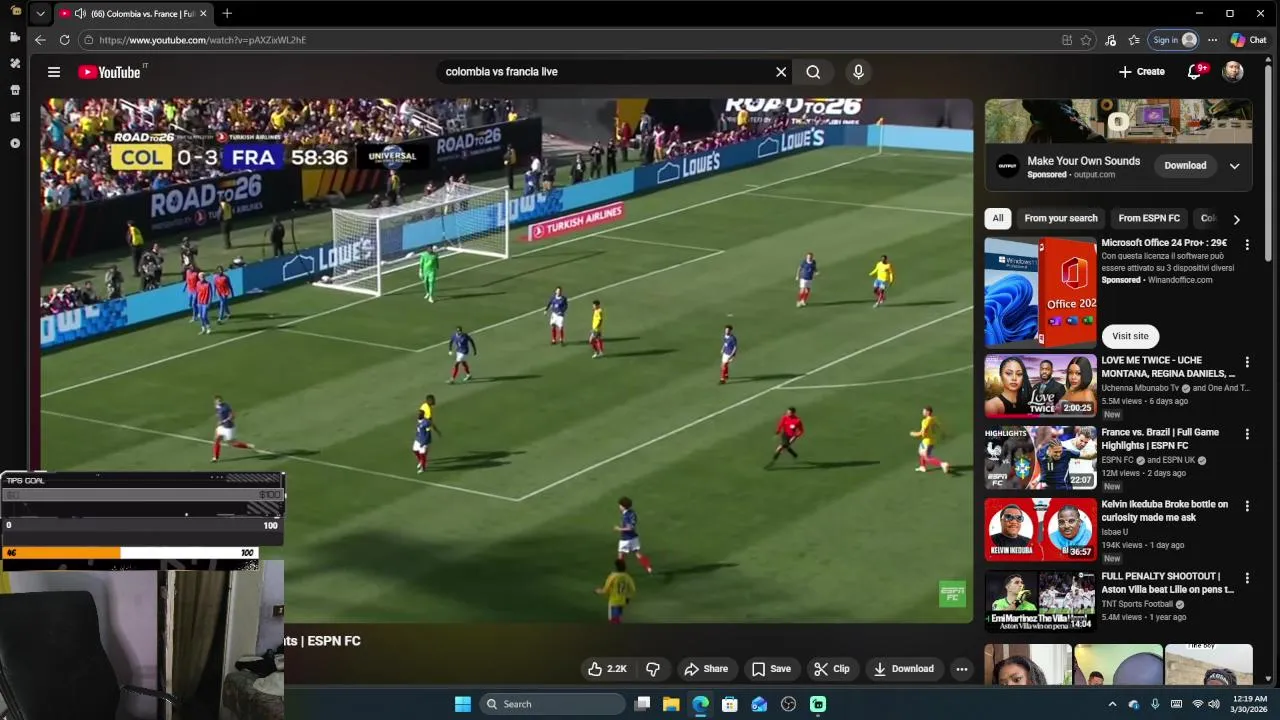Open browser settings and more ellipsis
Viewport: 1280px width, 720px height.
(1212, 40)
